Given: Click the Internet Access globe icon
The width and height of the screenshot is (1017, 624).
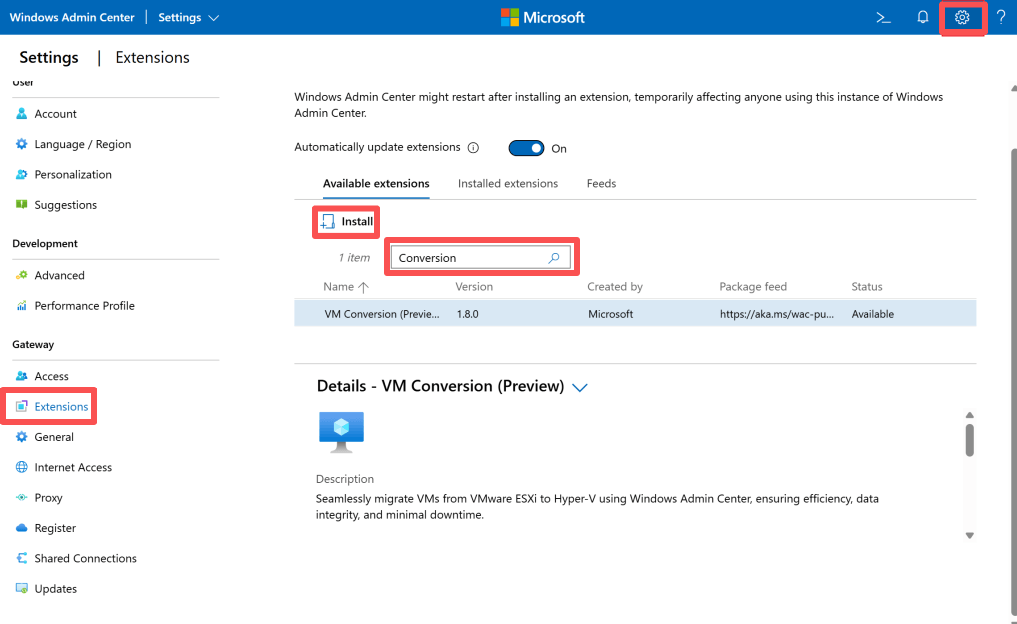Looking at the screenshot, I should pos(21,467).
